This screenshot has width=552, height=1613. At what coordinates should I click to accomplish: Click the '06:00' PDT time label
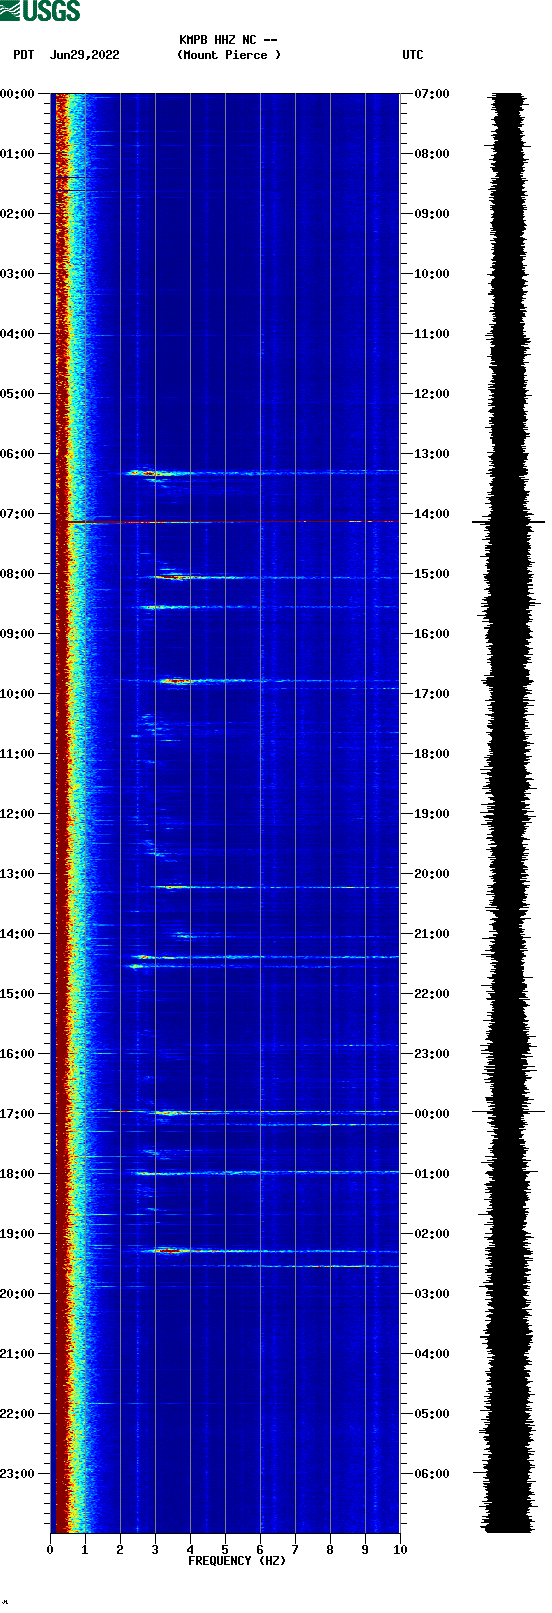coord(18,454)
